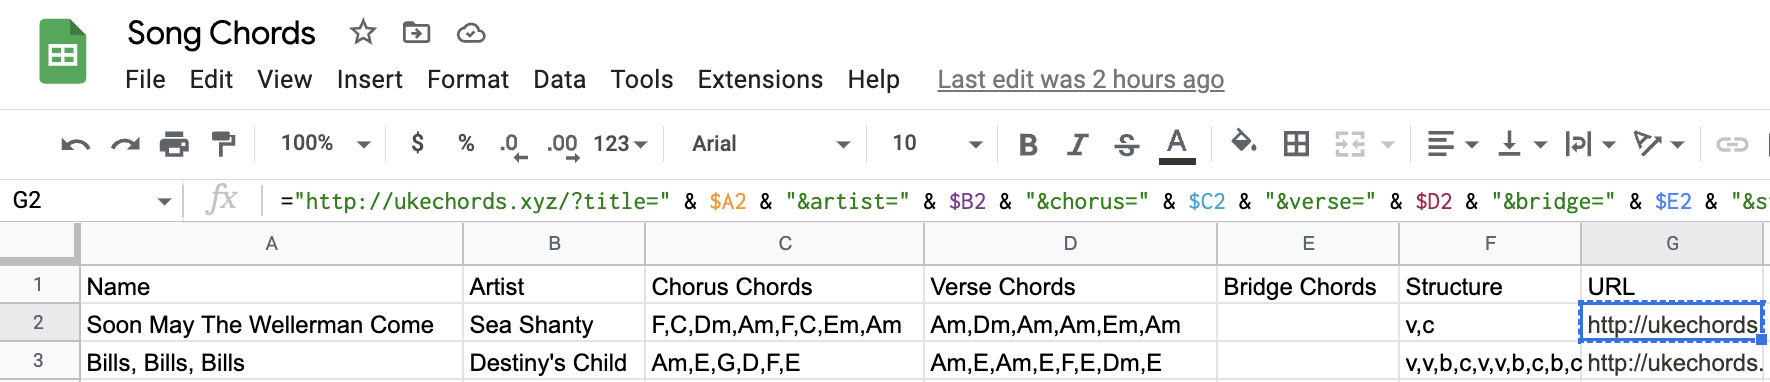
Task: Activate the paint format roller
Action: point(223,145)
